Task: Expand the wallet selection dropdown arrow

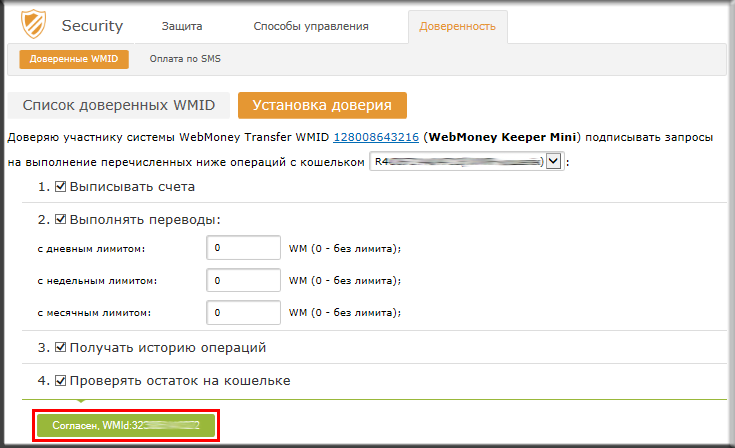Action: tap(554, 161)
